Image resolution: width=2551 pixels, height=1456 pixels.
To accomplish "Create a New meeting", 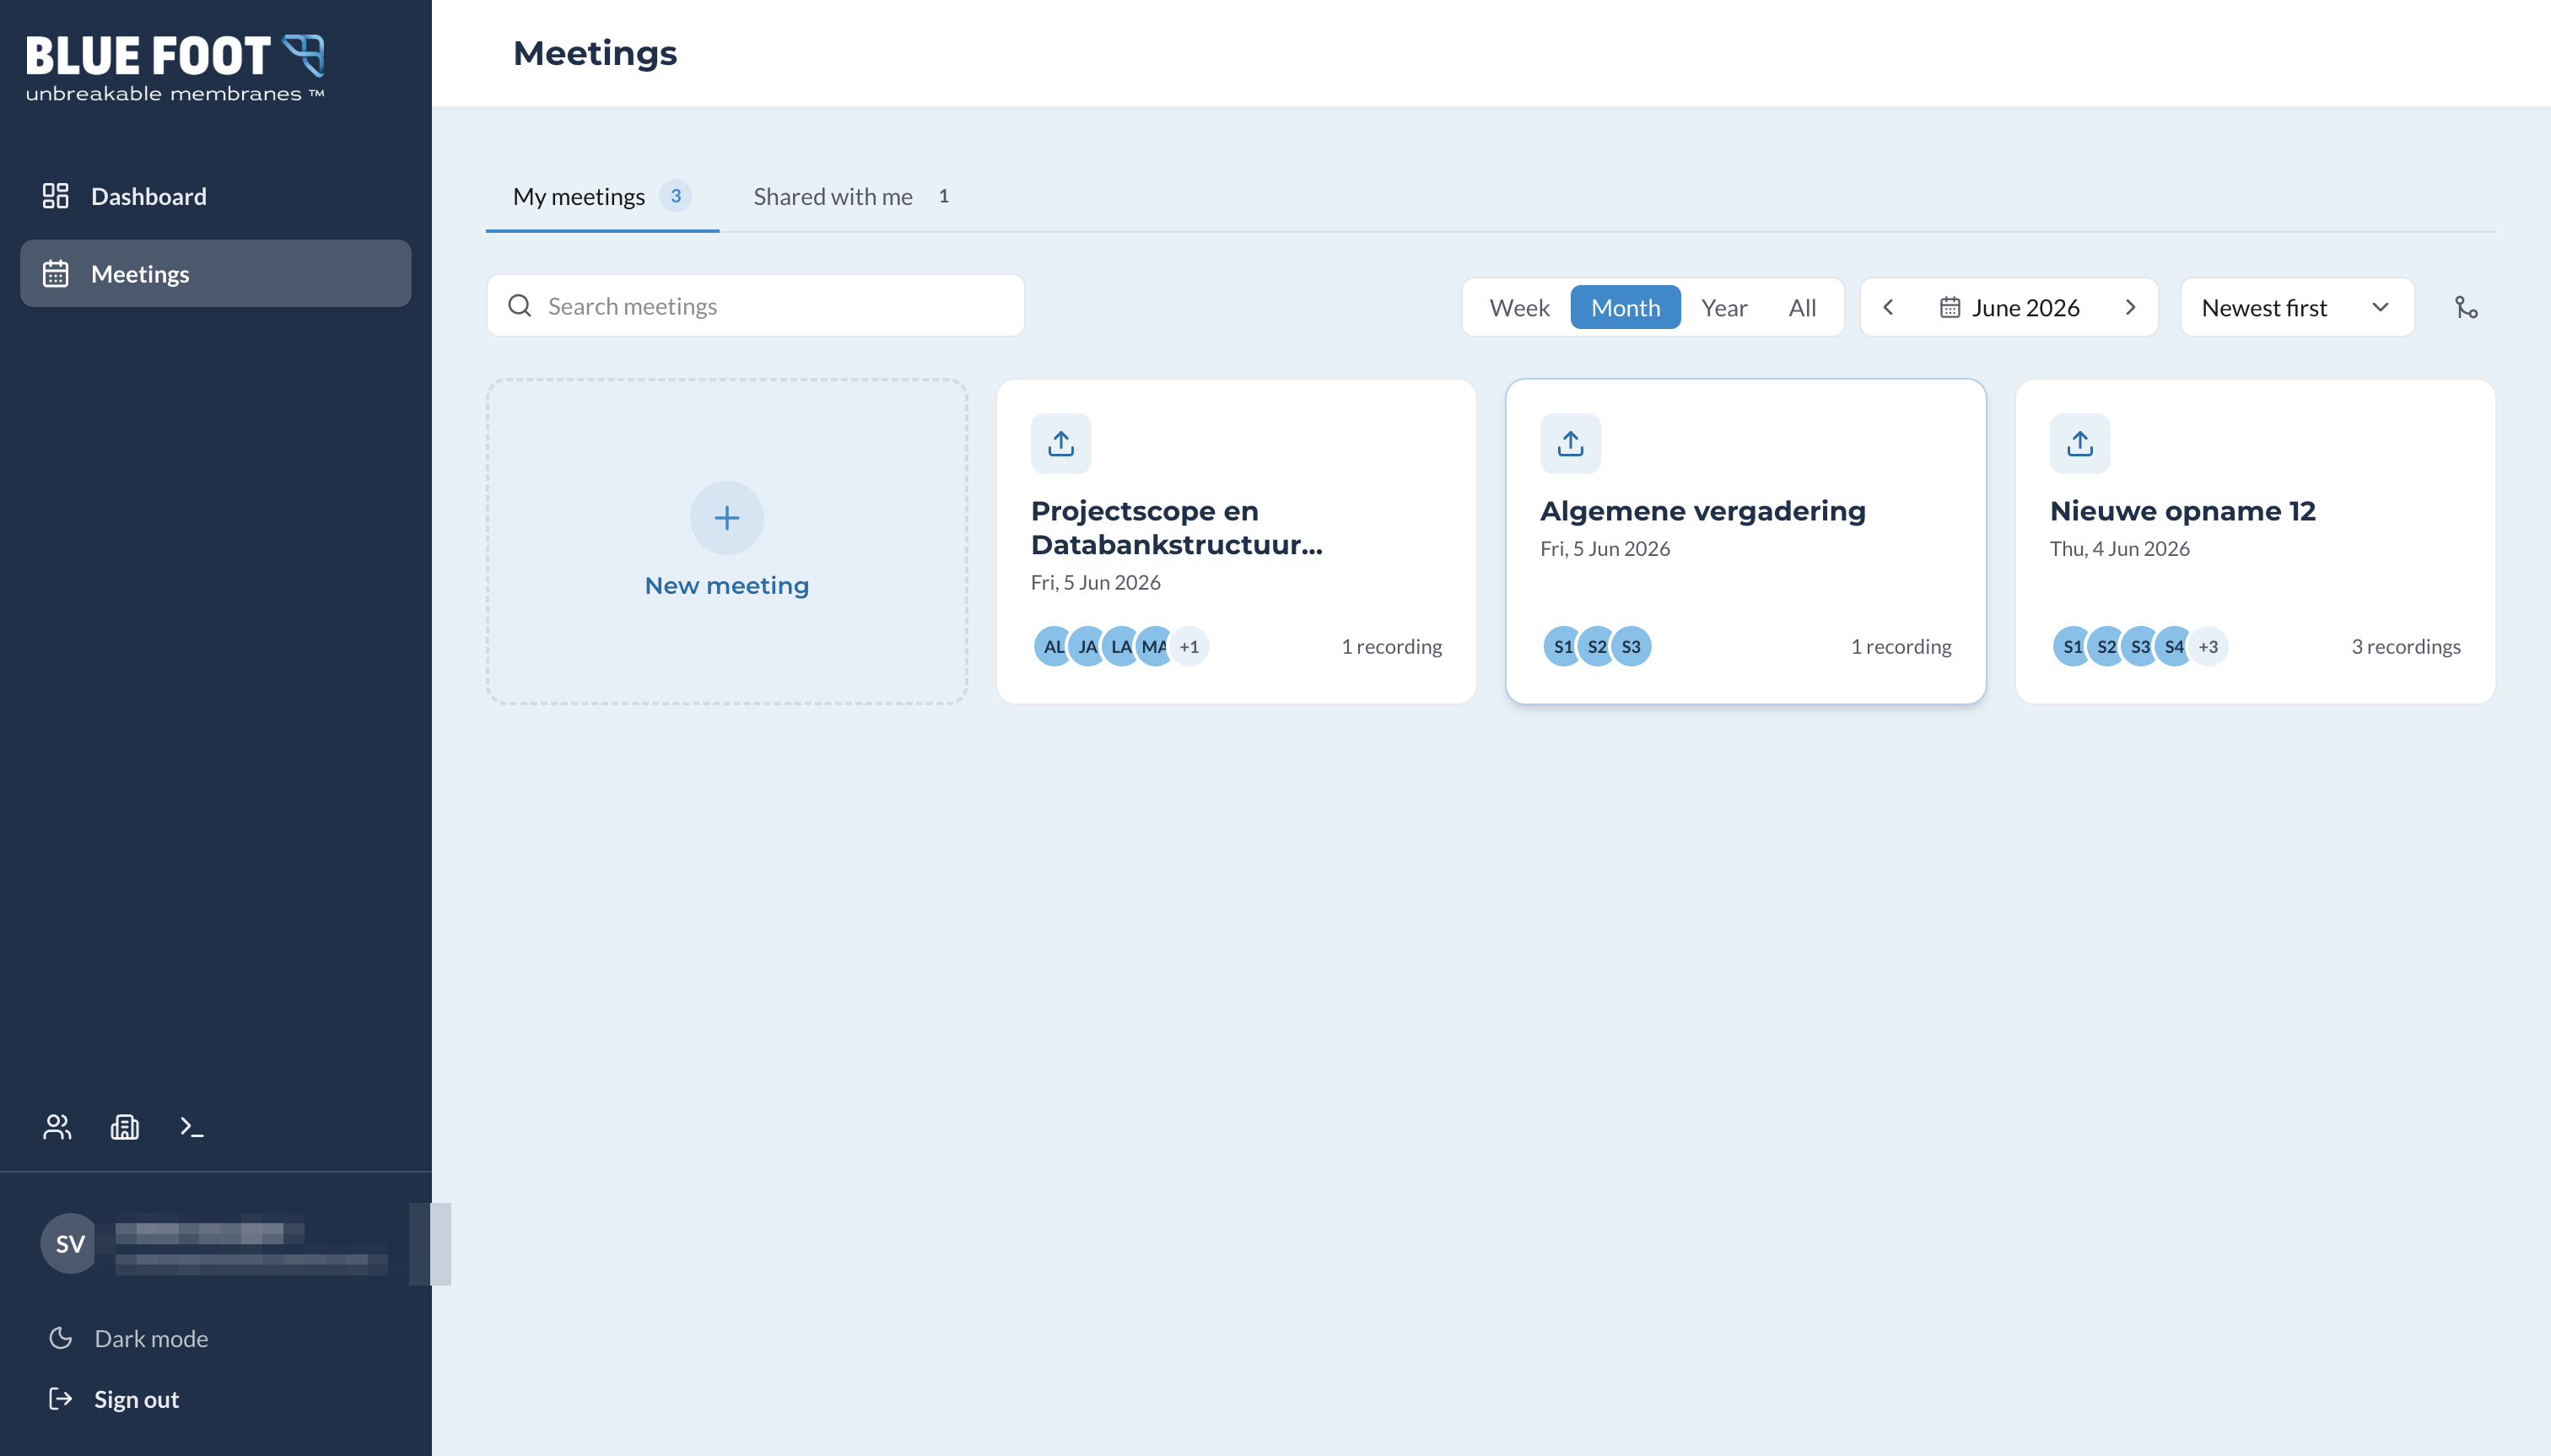I will pyautogui.click(x=727, y=541).
